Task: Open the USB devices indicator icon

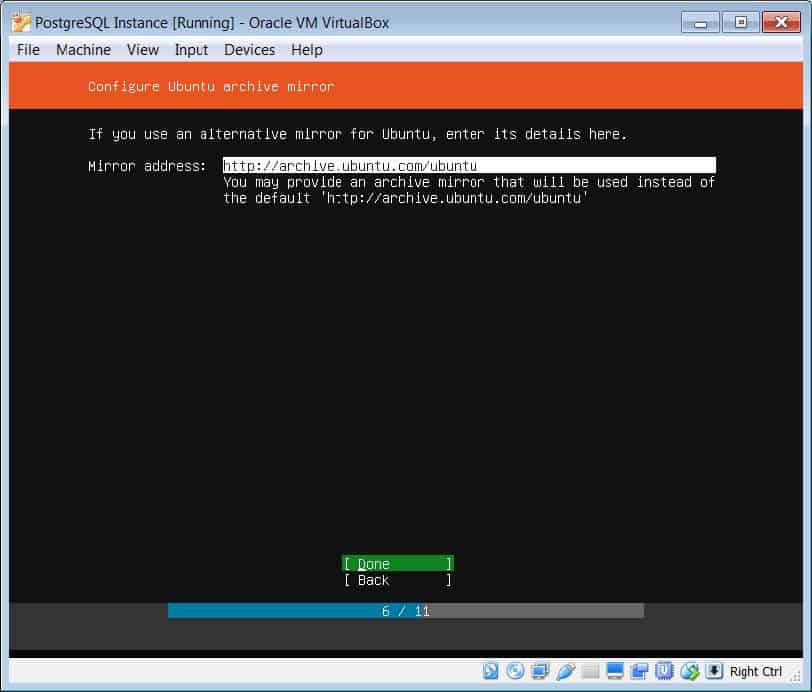Action: (564, 671)
